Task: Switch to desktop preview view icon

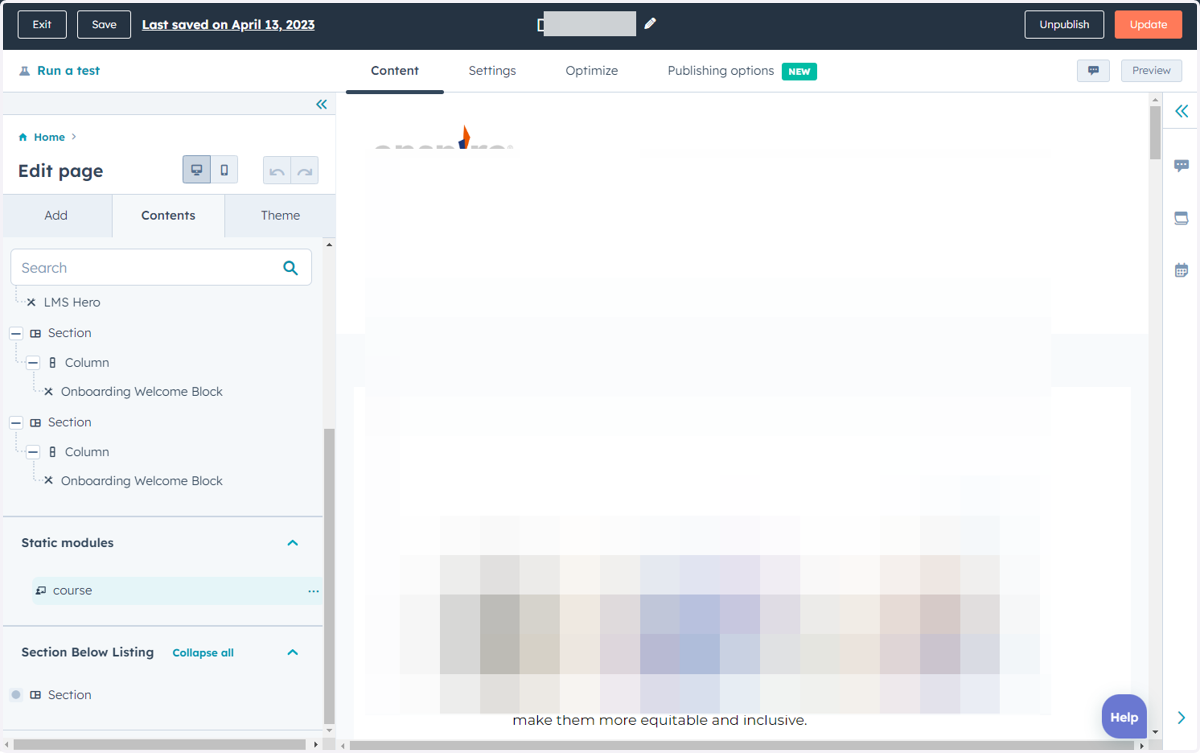Action: click(x=196, y=170)
